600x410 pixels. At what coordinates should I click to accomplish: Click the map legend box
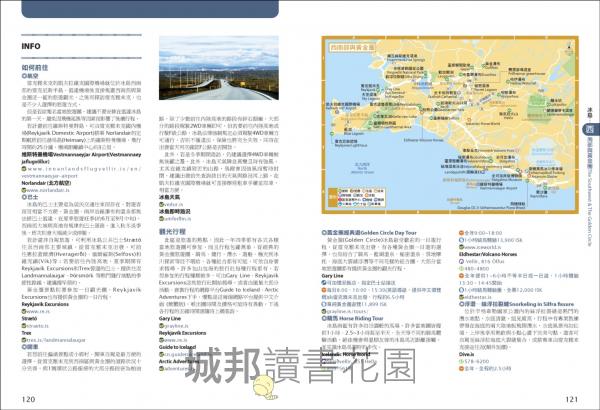[x=357, y=197]
